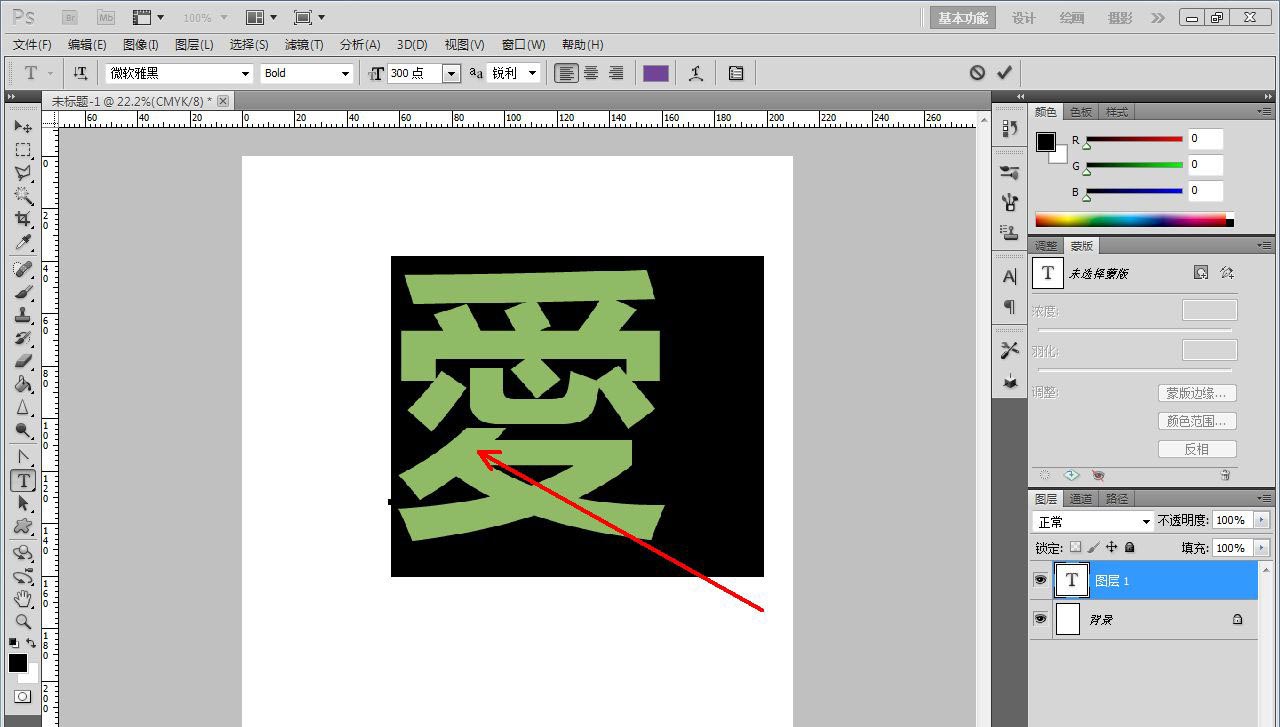Switch to the 调整 tab
This screenshot has width=1280, height=727.
1046,245
